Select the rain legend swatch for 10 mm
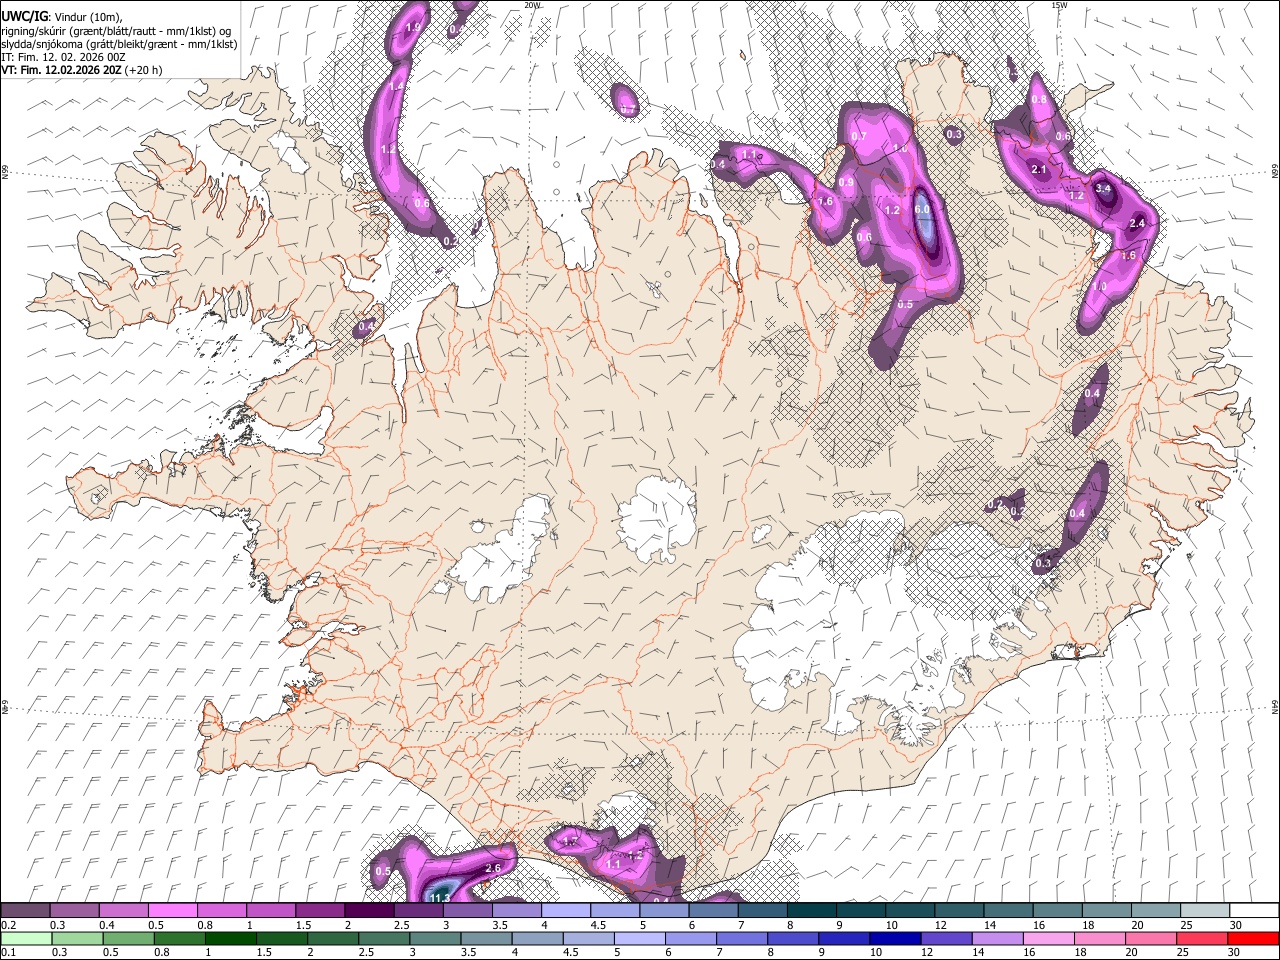This screenshot has height=960, width=1280. click(x=893, y=939)
